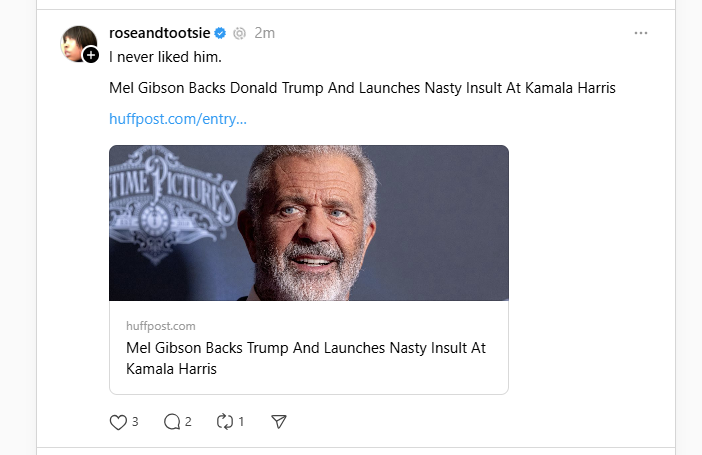702x455 pixels.
Task: Click the huffpost.com domain label in card
Action: pos(161,326)
